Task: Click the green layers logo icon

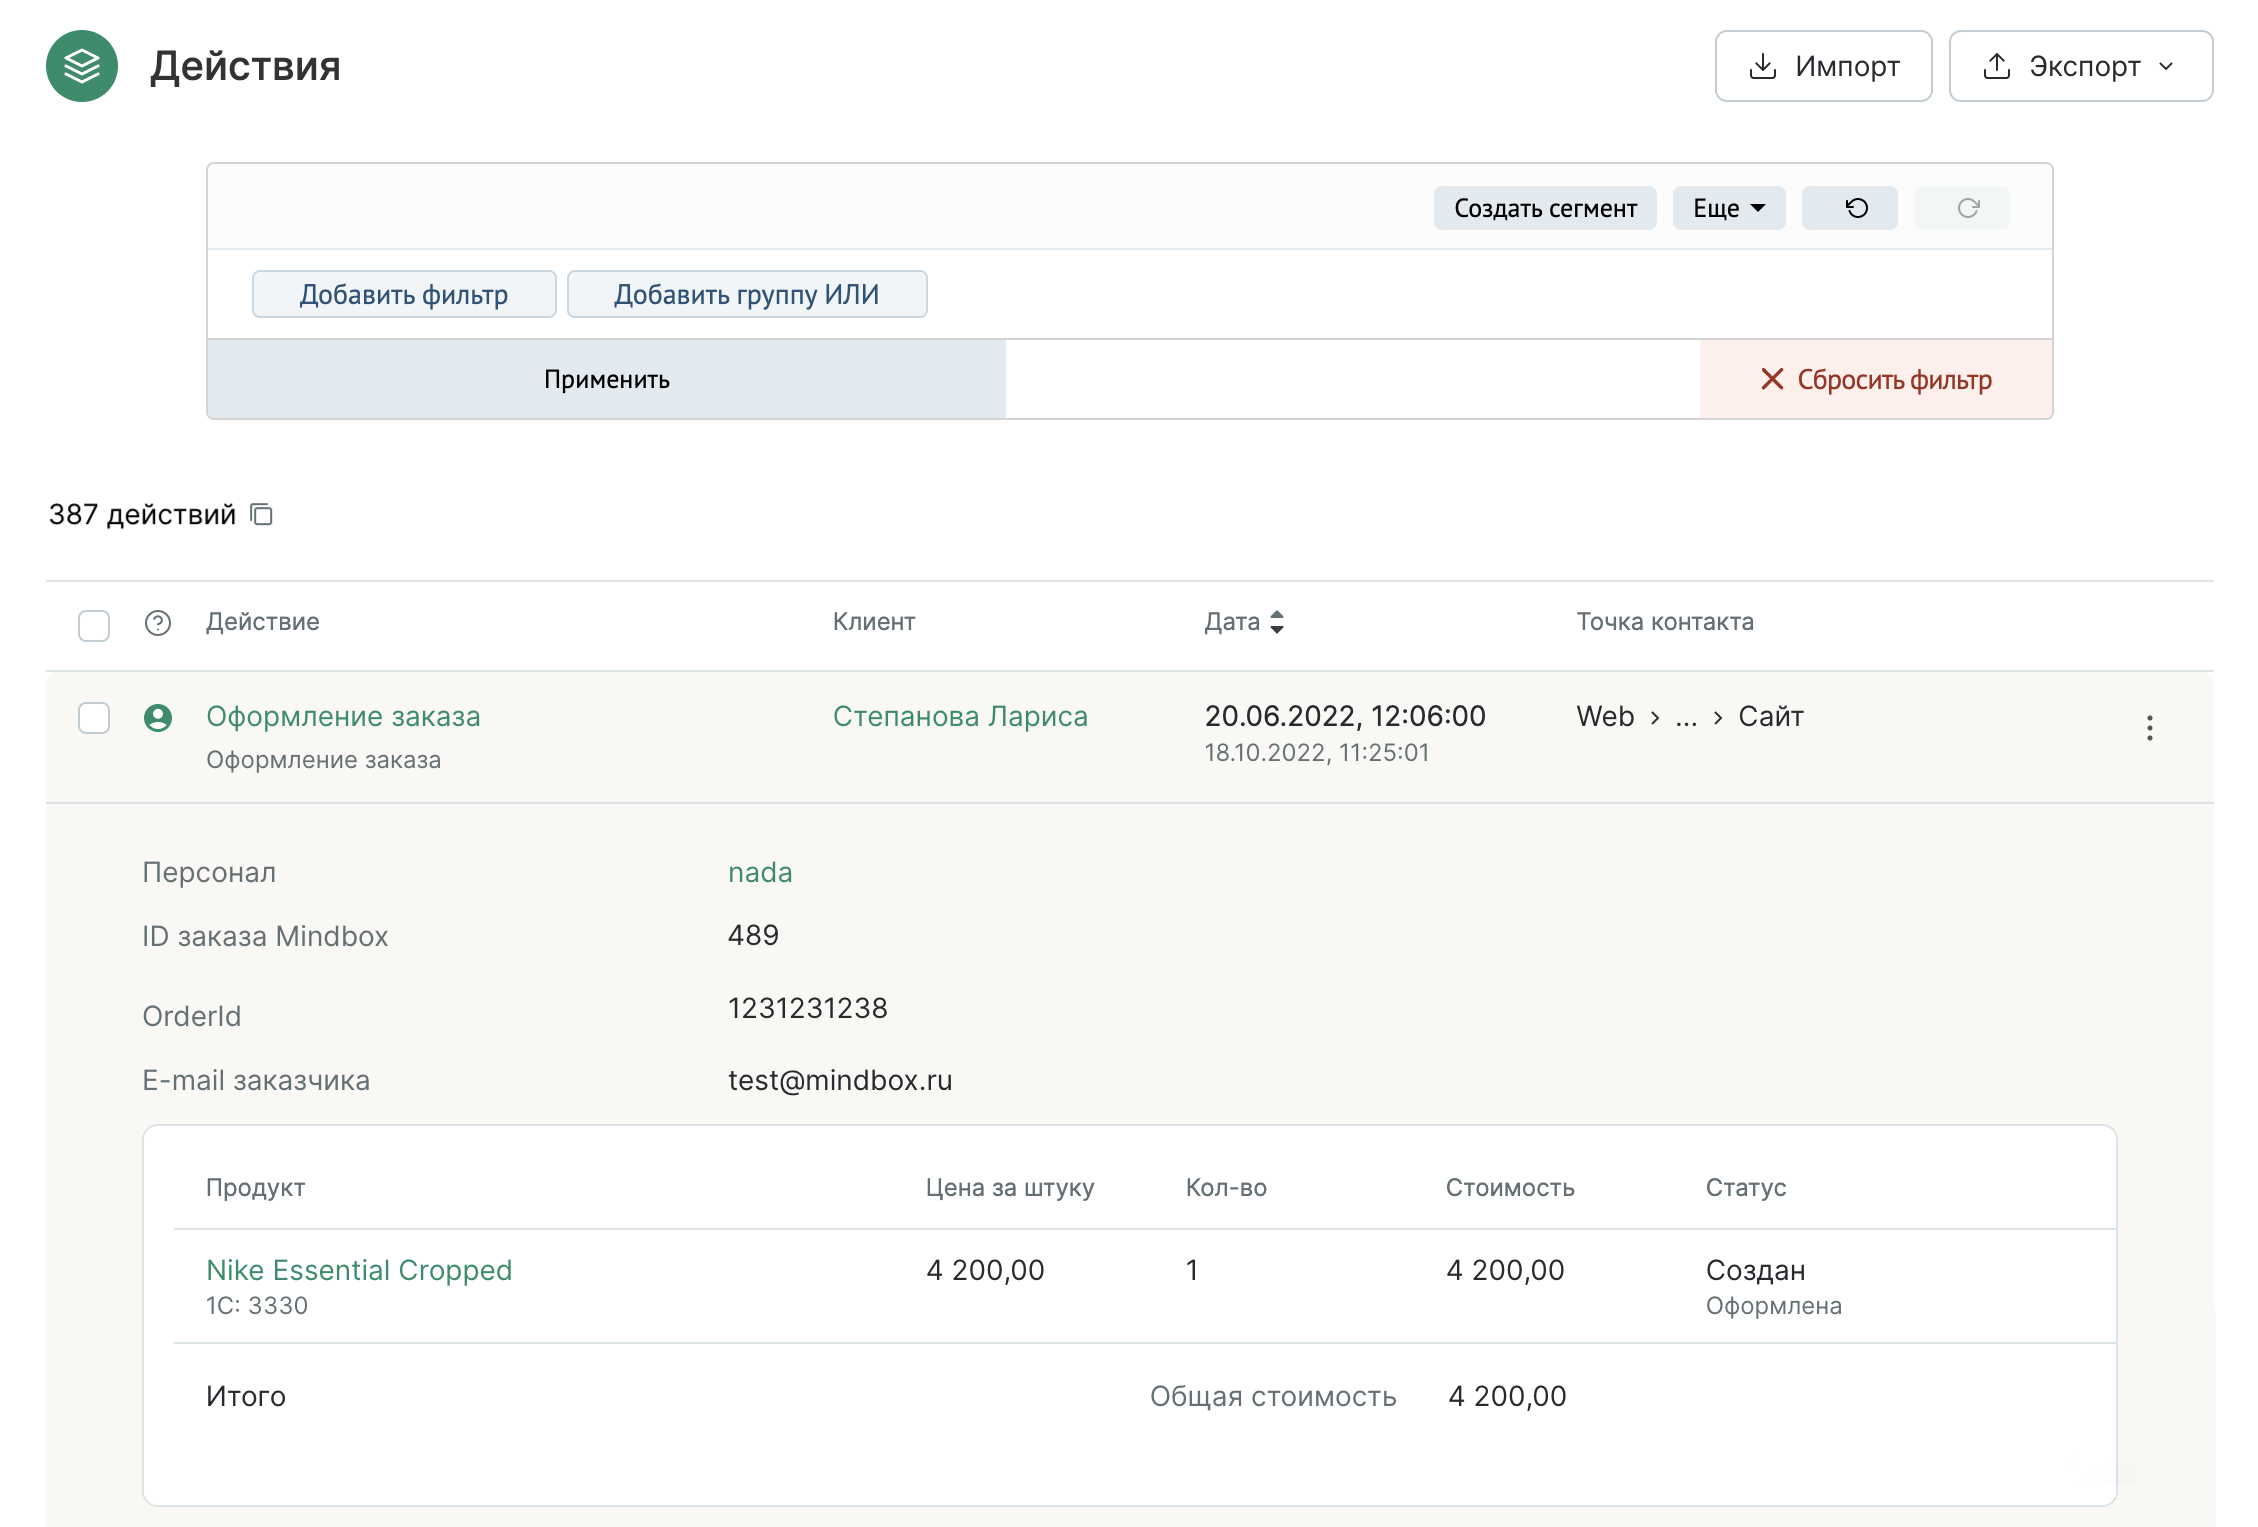Action: click(x=82, y=66)
